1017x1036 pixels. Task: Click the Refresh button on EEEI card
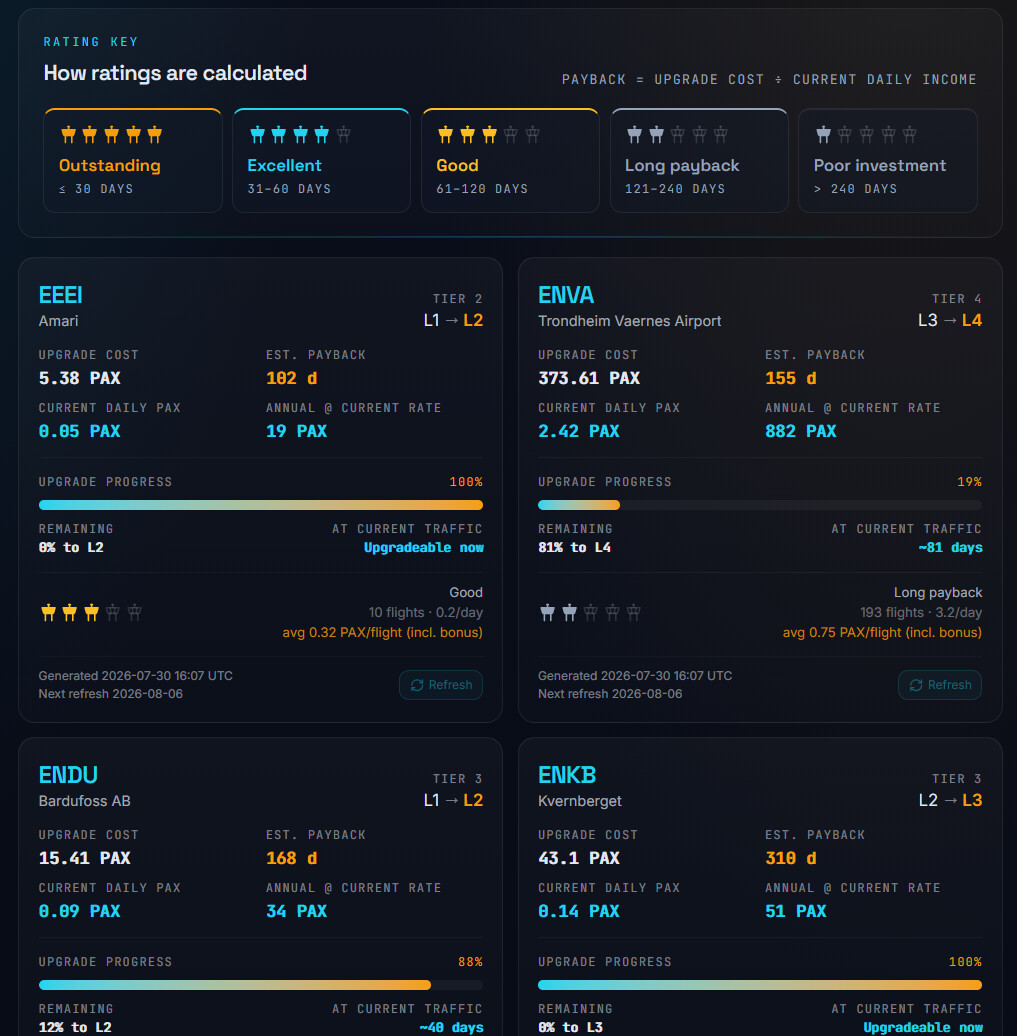coord(441,684)
